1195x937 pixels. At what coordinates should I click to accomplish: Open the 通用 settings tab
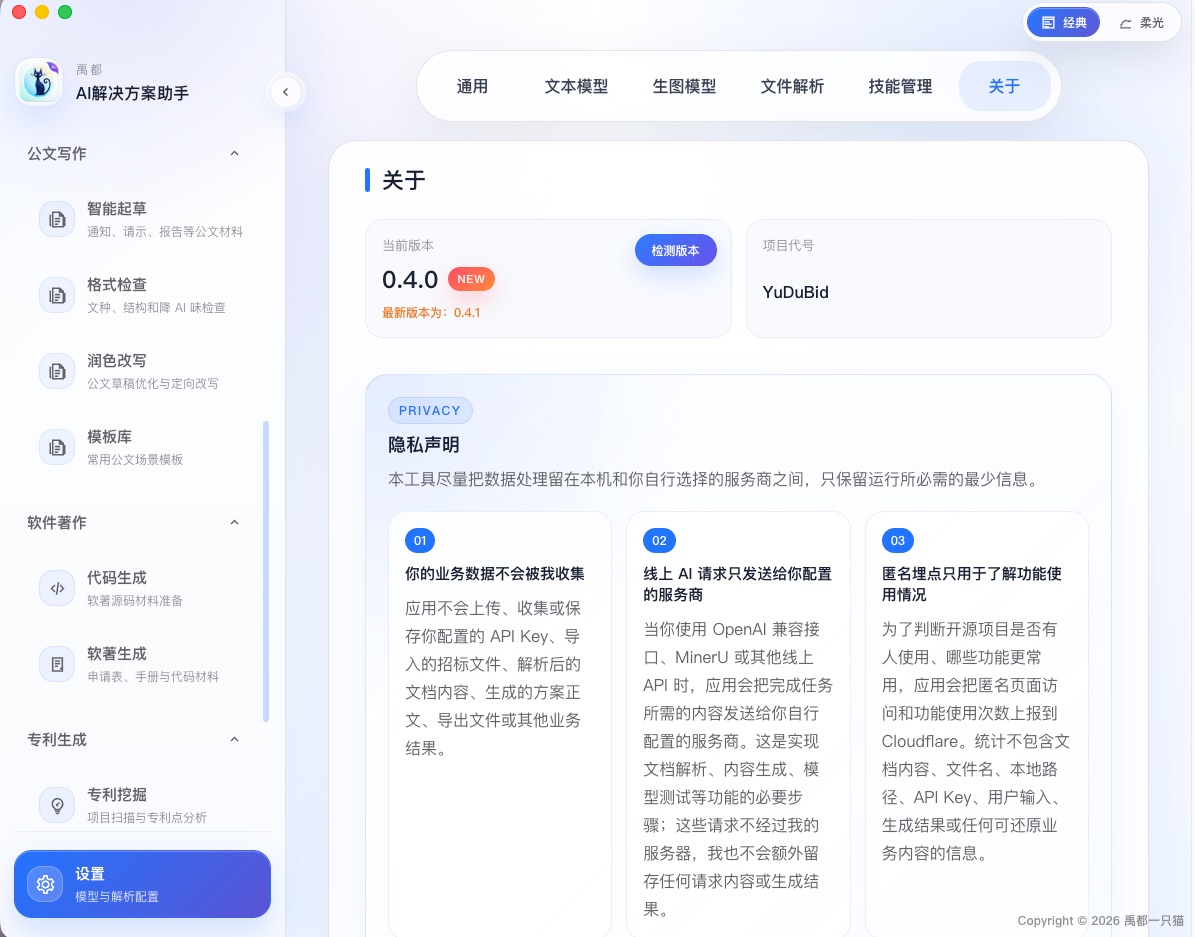coord(472,86)
